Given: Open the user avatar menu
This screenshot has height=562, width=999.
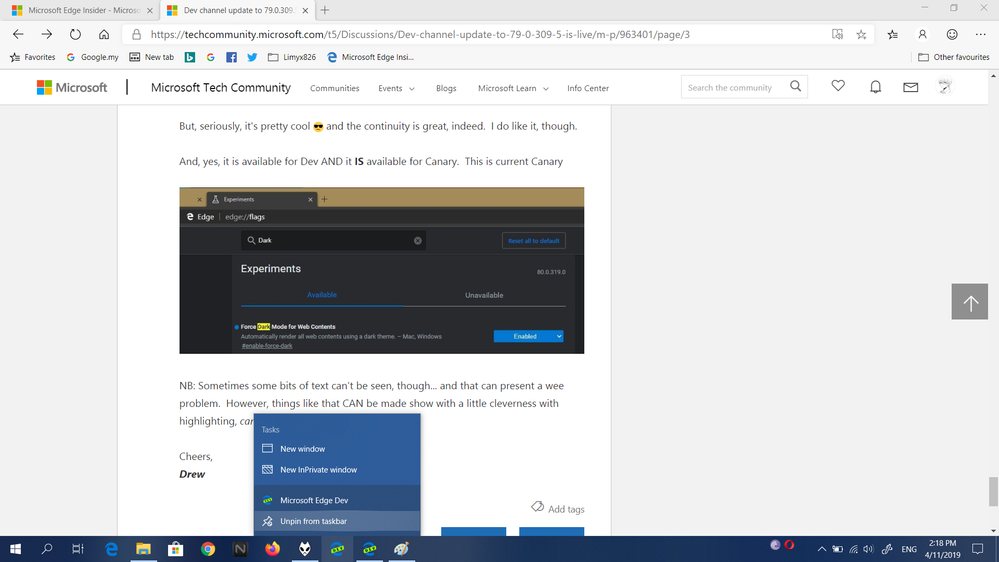Looking at the screenshot, I should [x=945, y=87].
